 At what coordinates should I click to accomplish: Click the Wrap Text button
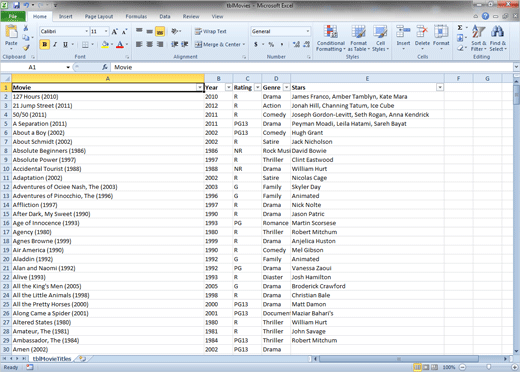point(211,31)
